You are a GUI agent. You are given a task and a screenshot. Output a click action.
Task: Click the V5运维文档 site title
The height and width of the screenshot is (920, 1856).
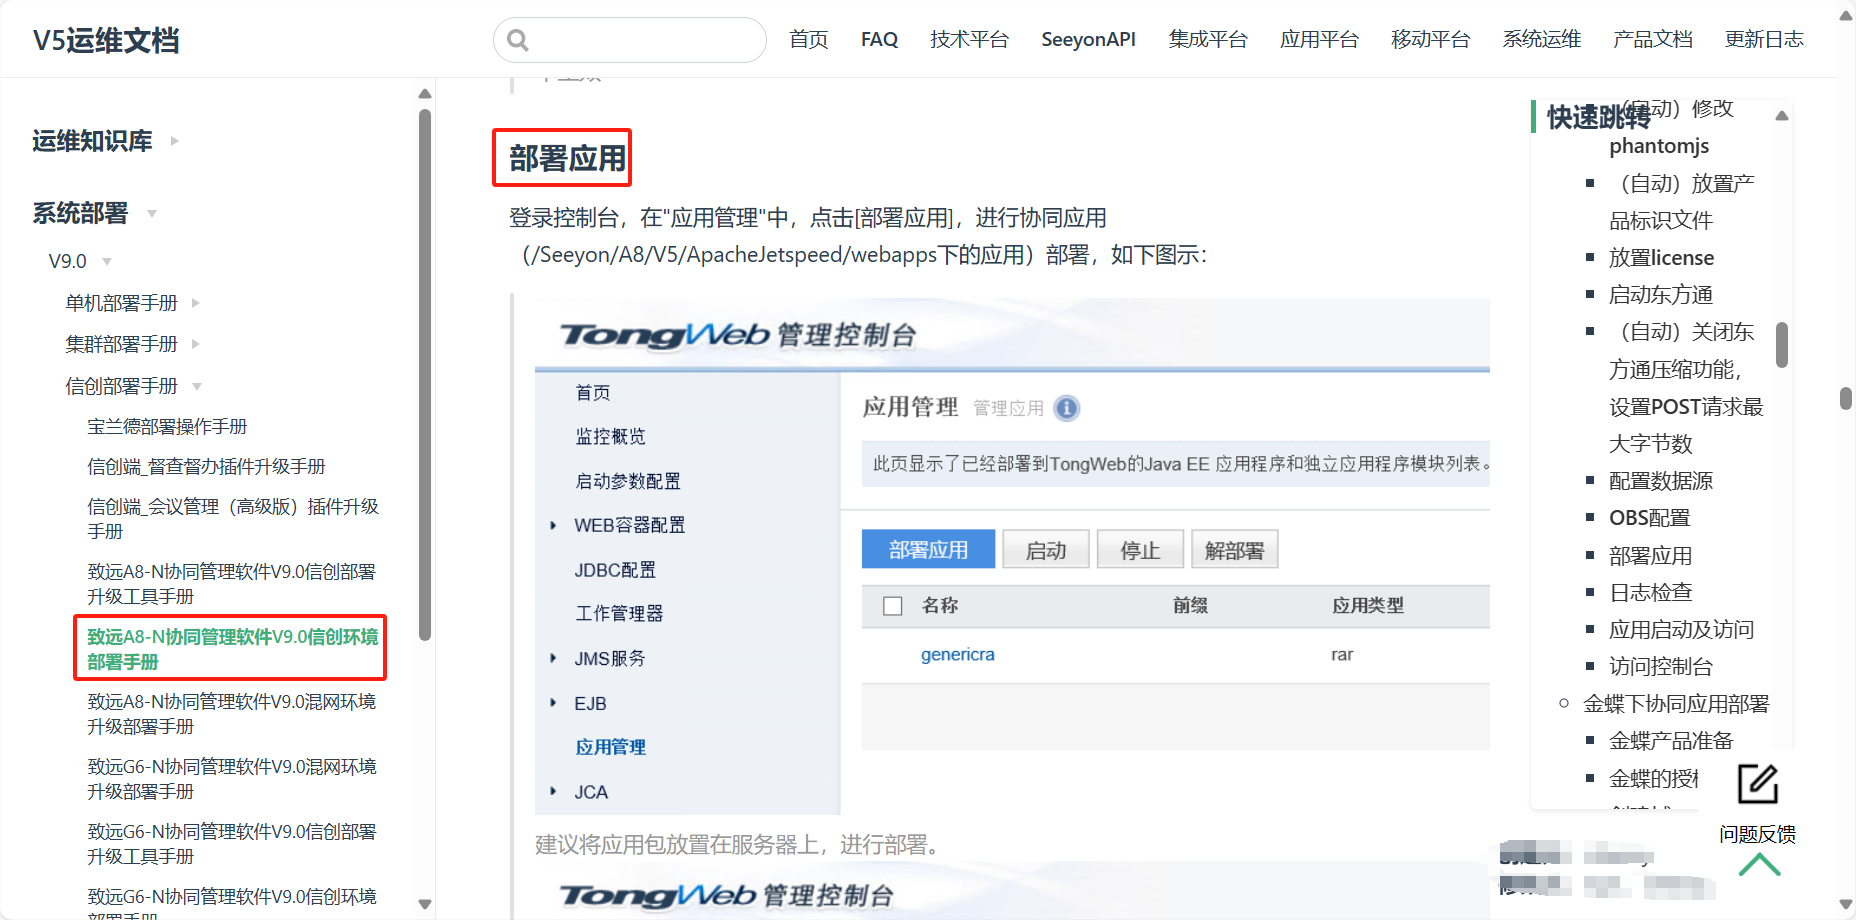click(106, 40)
